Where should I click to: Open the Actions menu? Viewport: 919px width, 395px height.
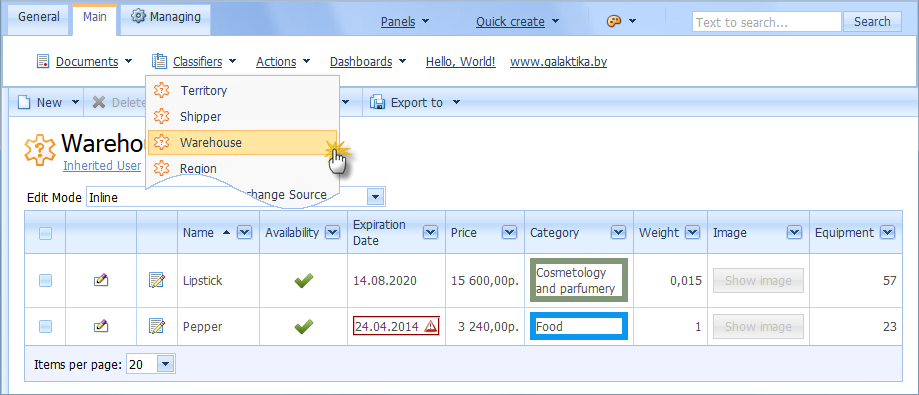click(283, 62)
